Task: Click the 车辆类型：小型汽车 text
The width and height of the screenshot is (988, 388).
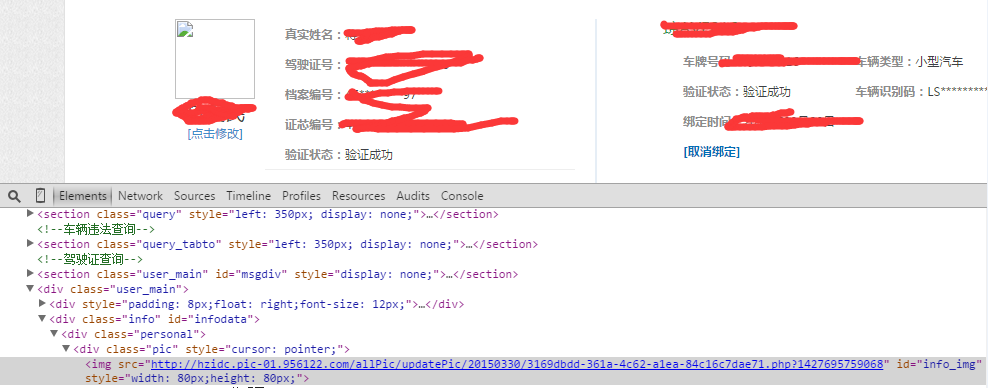Action: [909, 61]
